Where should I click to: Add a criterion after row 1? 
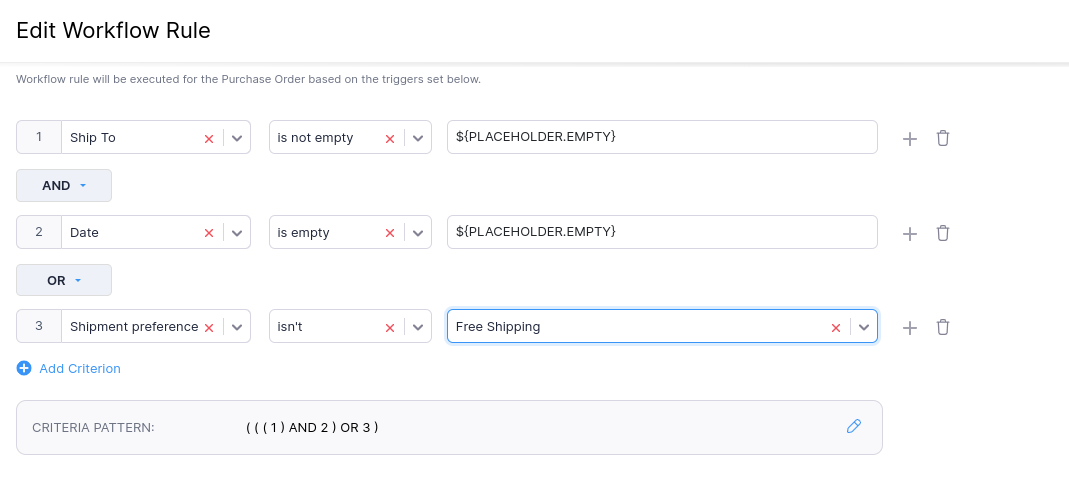tap(910, 138)
